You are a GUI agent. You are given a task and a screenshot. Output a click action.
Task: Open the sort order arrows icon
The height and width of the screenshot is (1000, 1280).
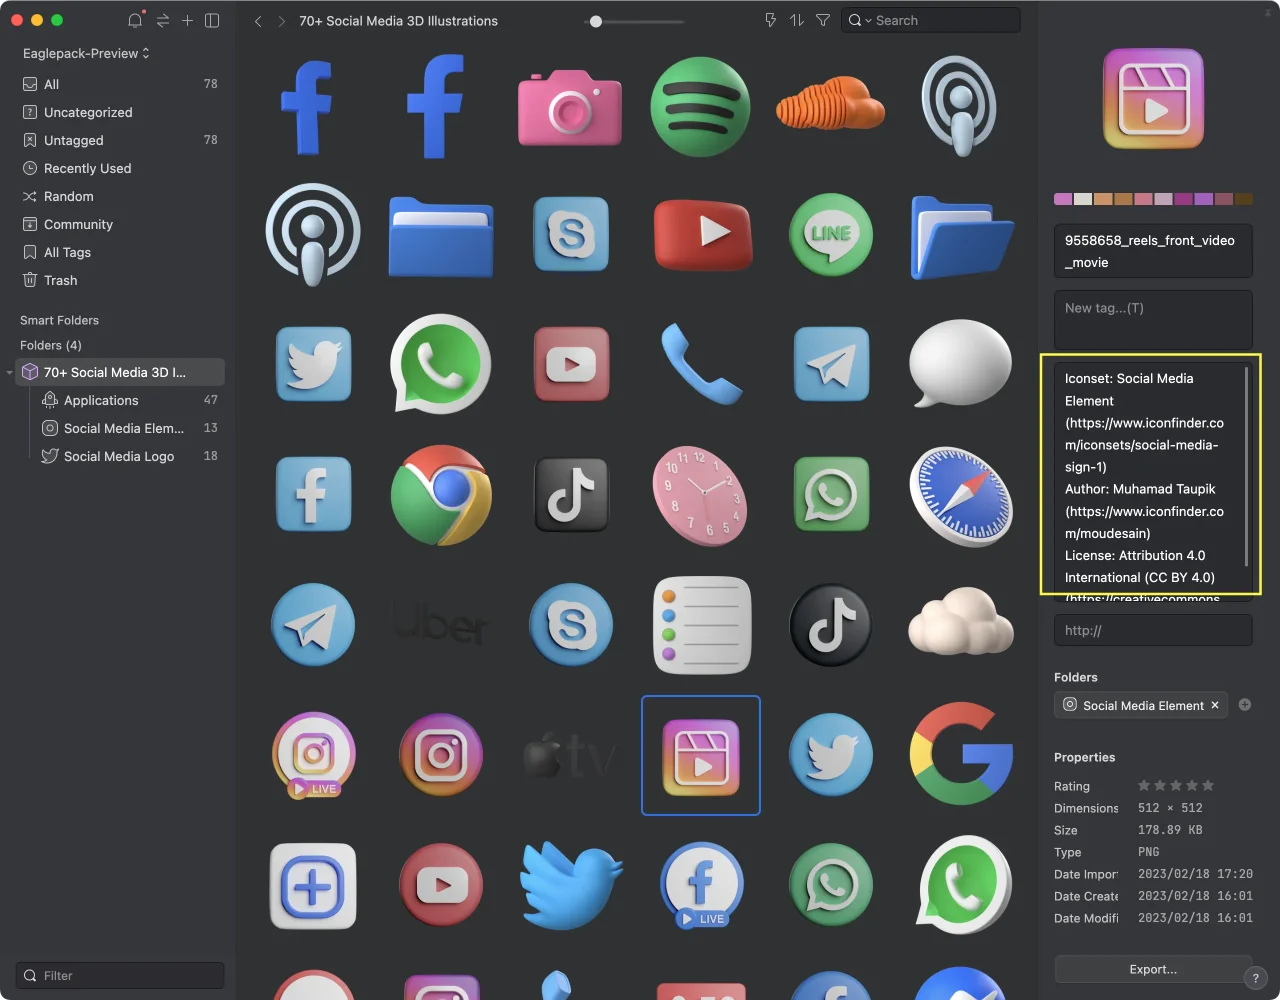click(x=797, y=20)
